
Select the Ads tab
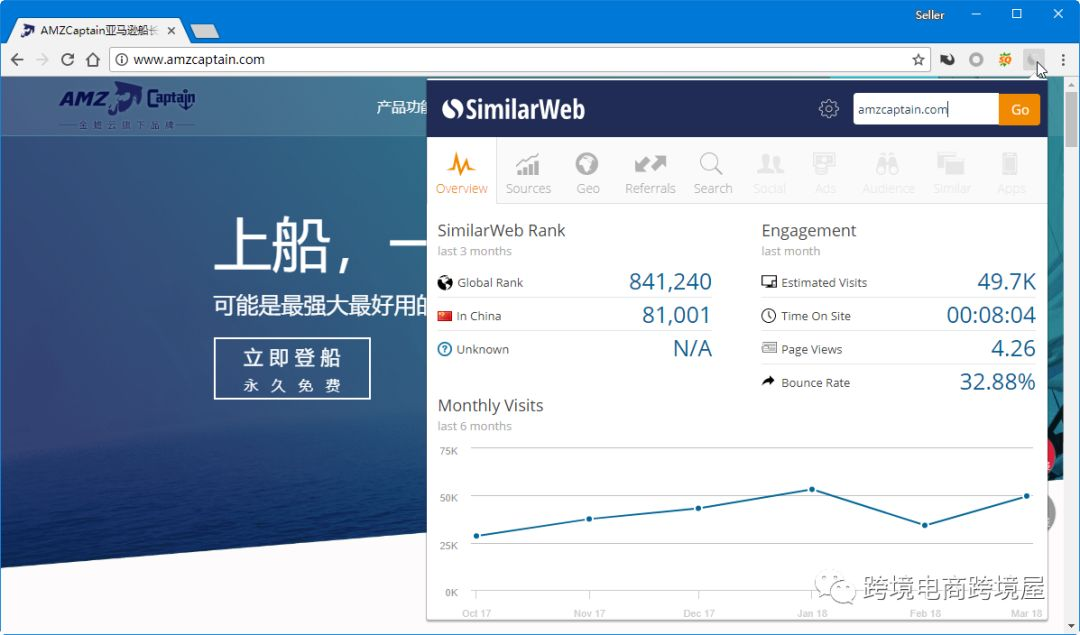pyautogui.click(x=824, y=174)
